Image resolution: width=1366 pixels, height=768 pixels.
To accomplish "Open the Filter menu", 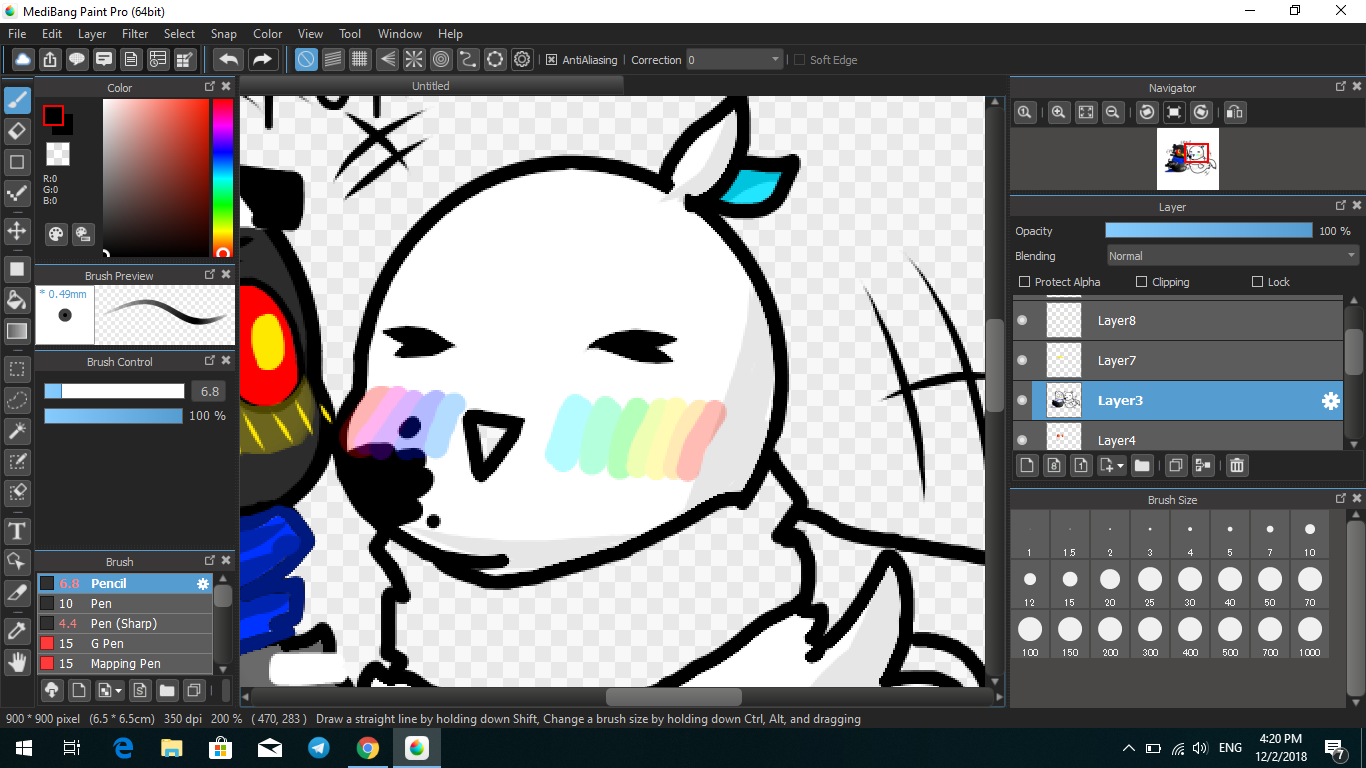I will (135, 34).
